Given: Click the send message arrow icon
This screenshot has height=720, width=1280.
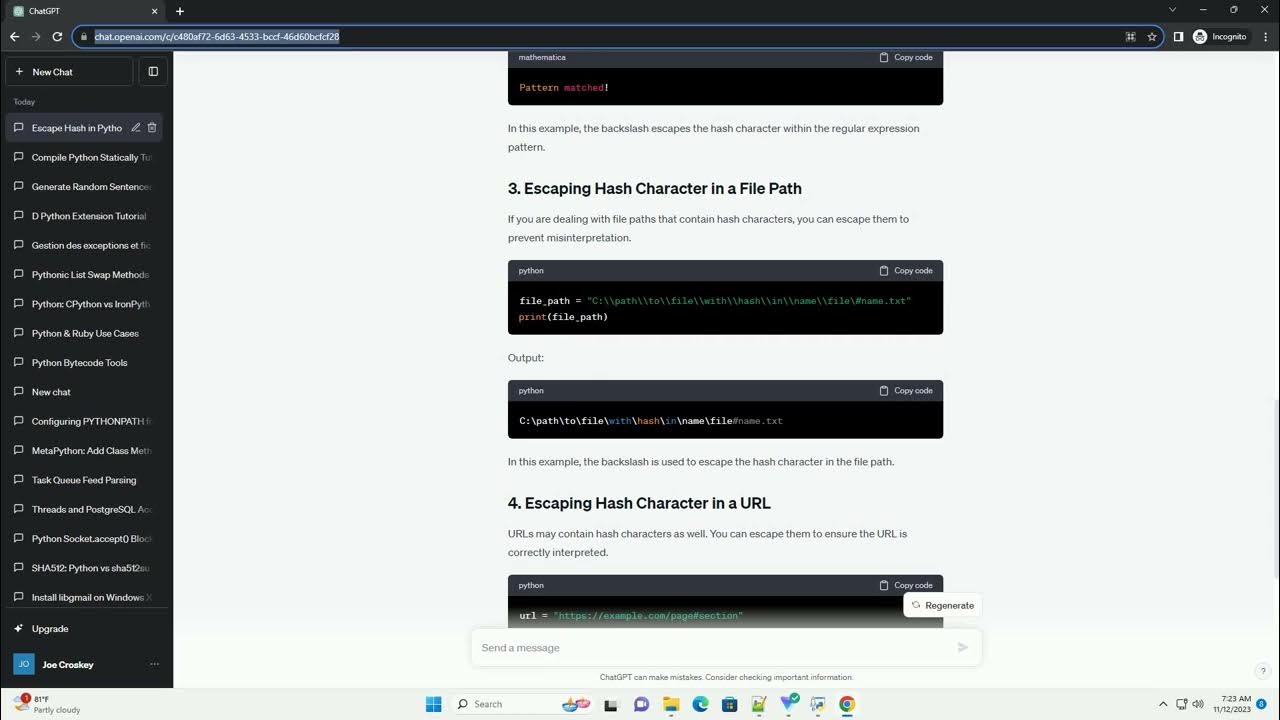Looking at the screenshot, I should tap(963, 647).
